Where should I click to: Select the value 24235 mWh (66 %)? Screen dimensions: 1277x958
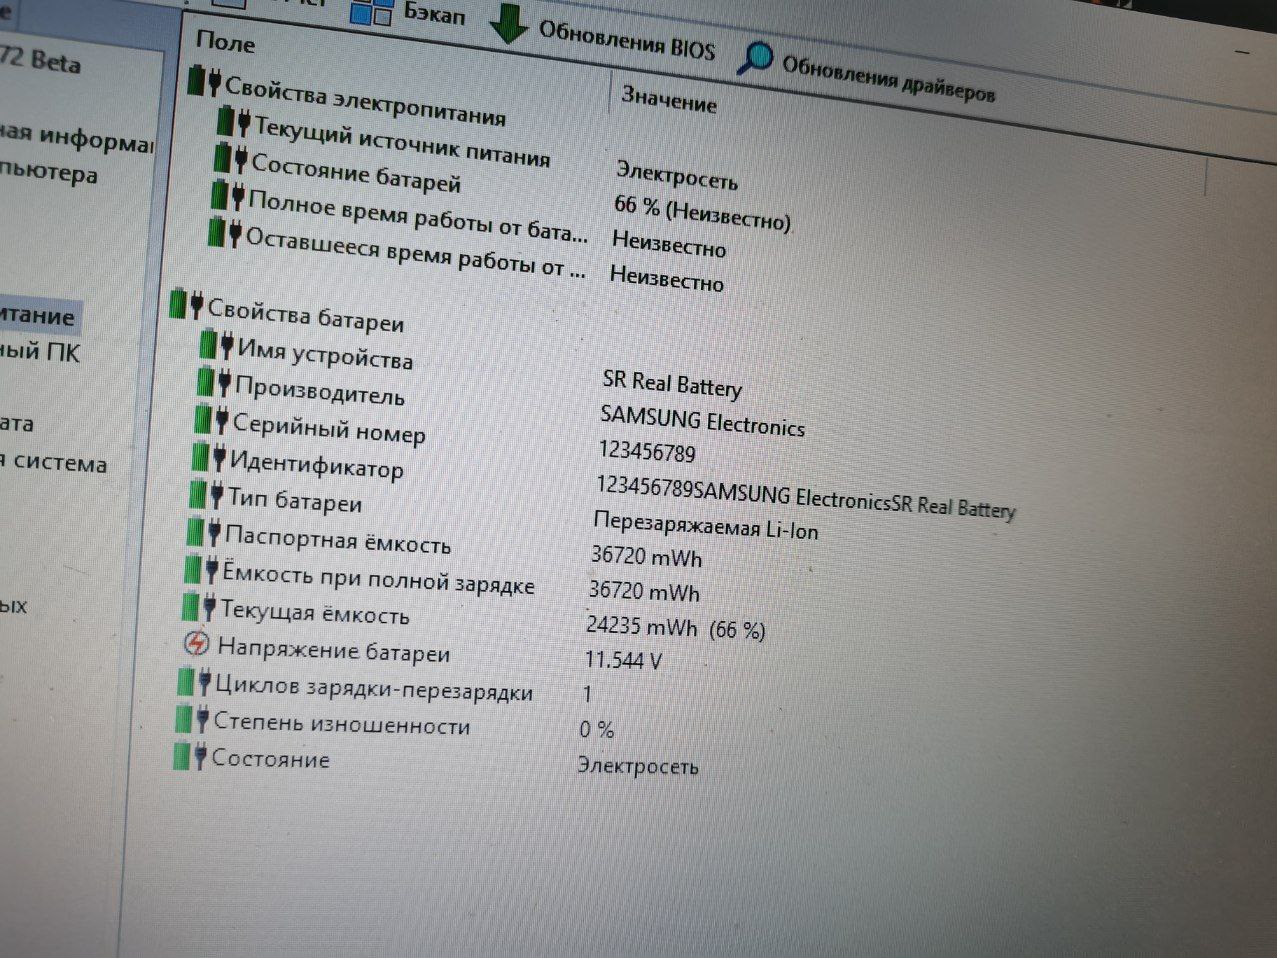(676, 627)
